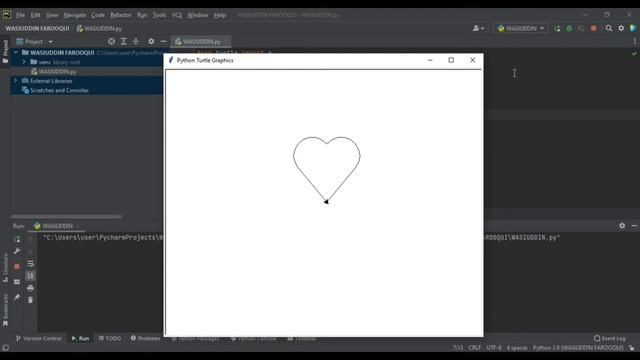Screen dimensions: 640x360
Task: Click the pin tab icon in Run panel
Action: [17, 298]
